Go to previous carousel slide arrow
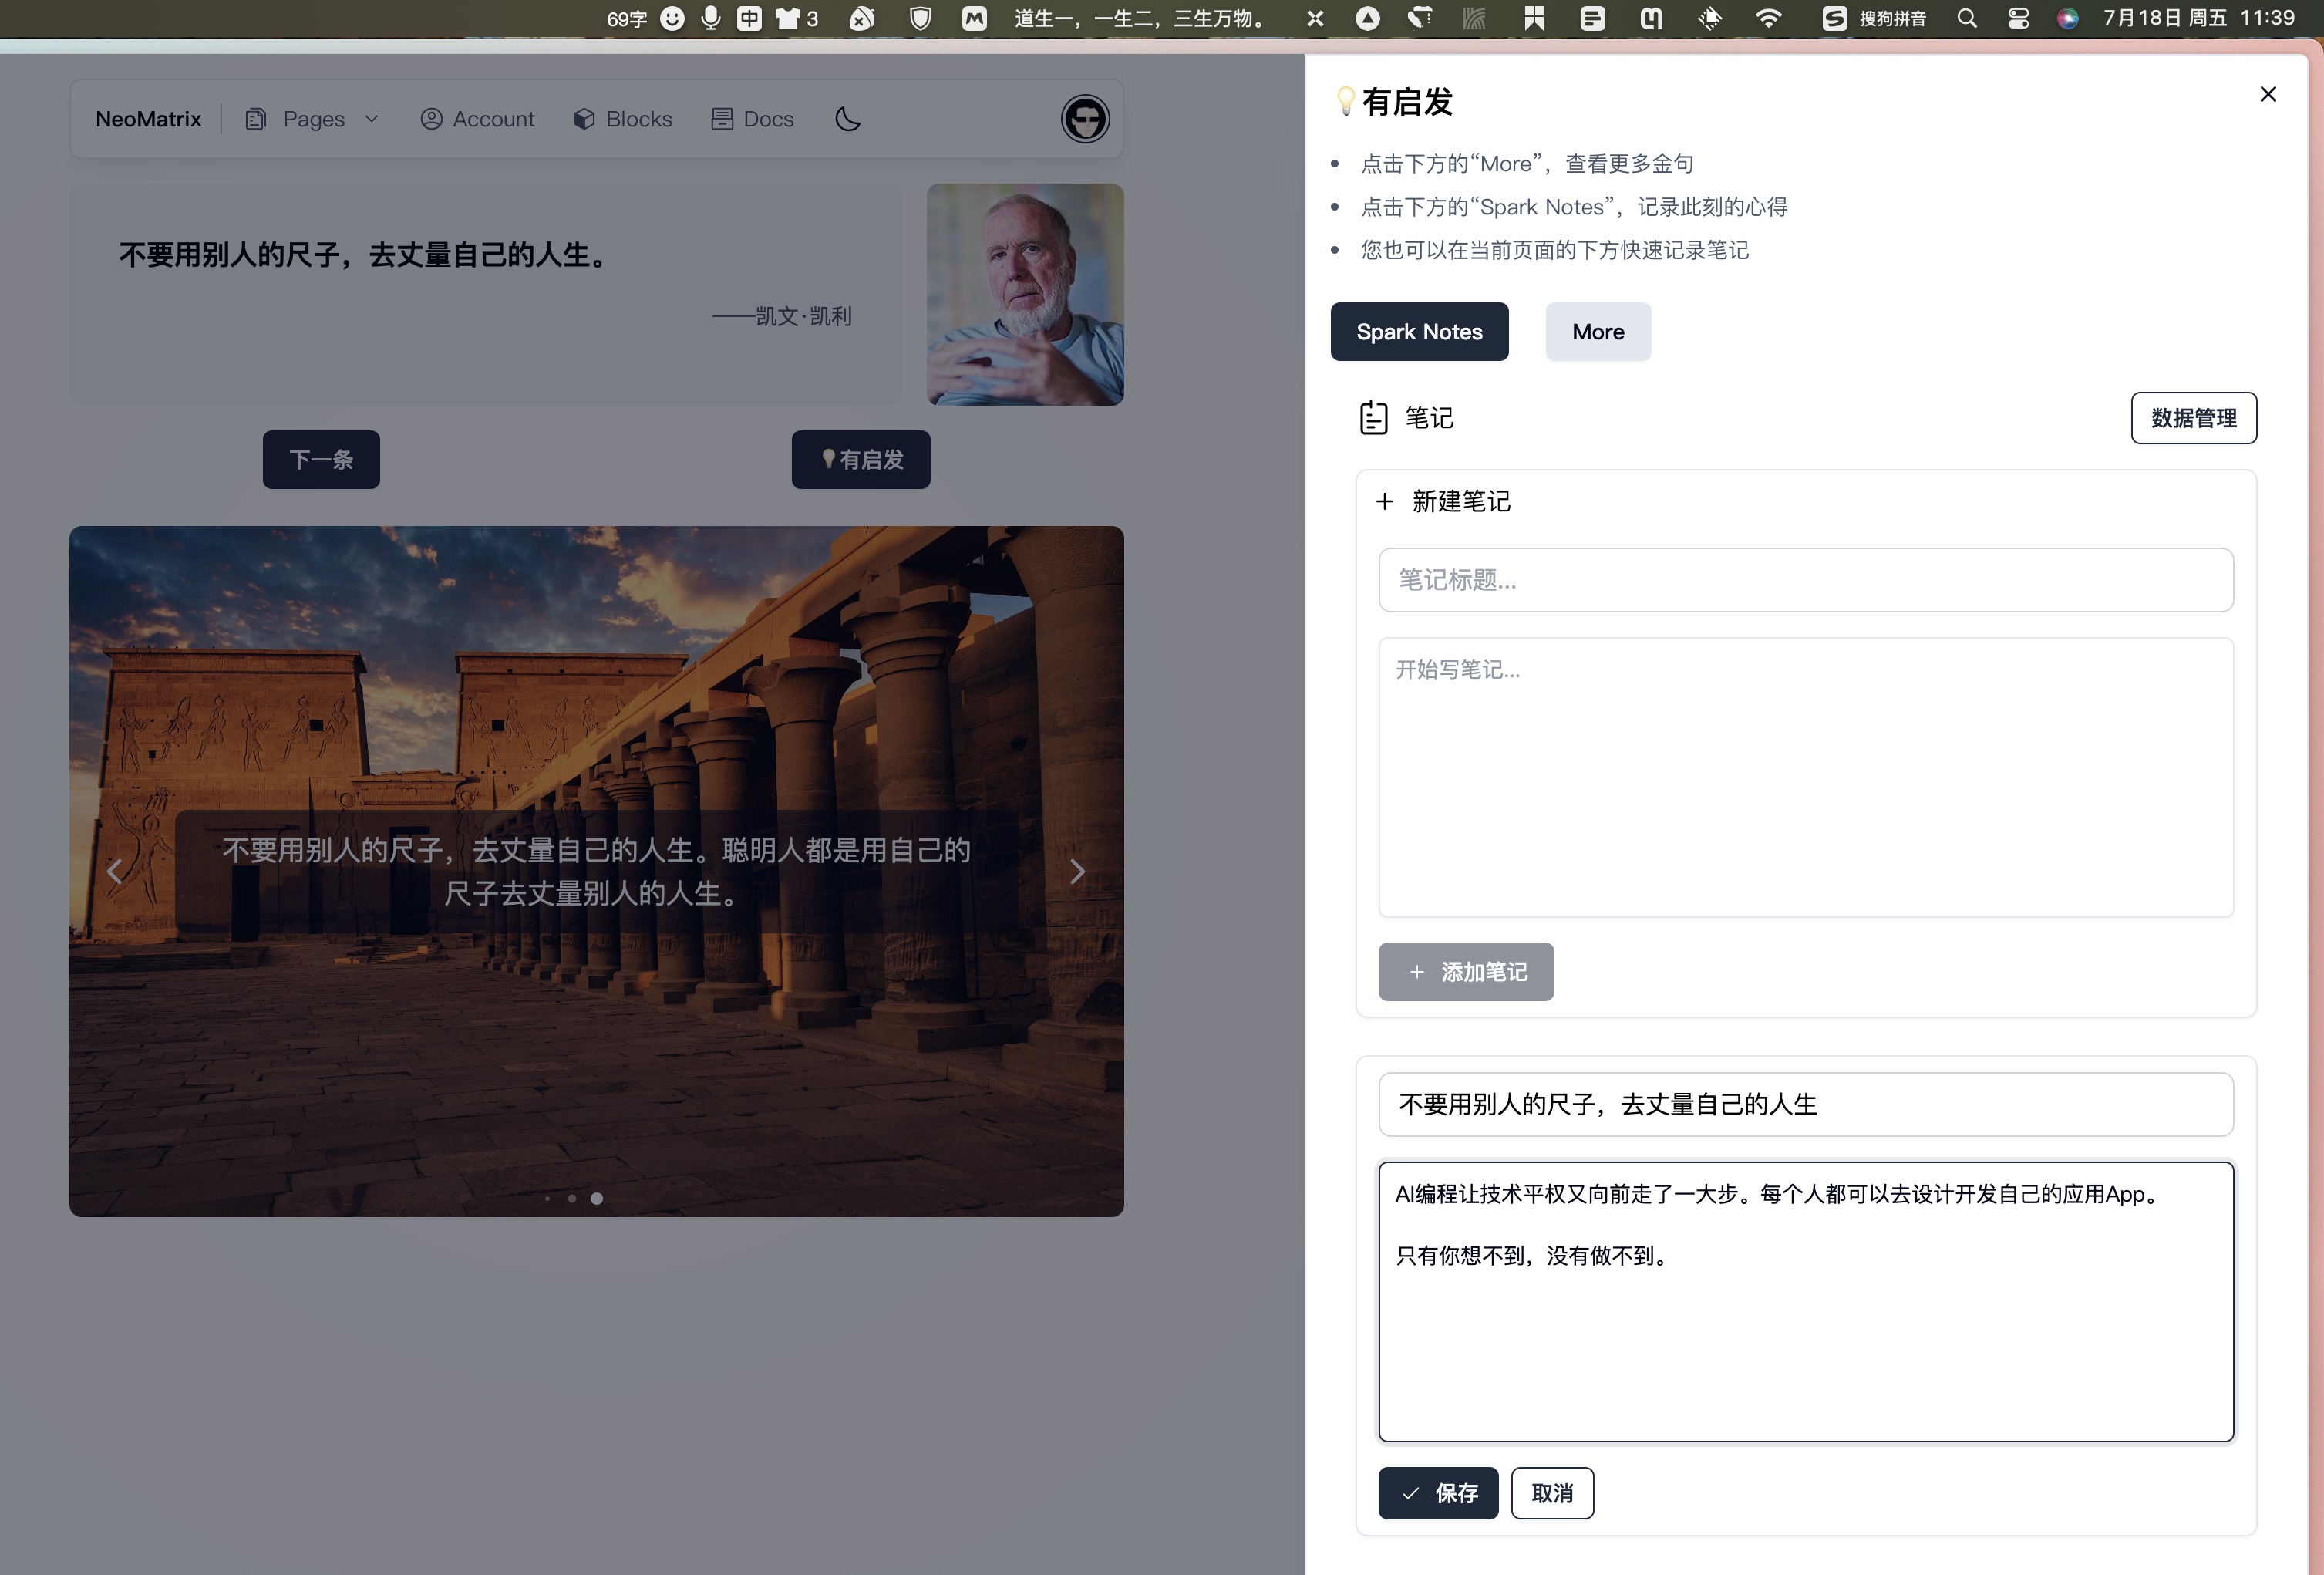The image size is (2324, 1575). pos(115,872)
